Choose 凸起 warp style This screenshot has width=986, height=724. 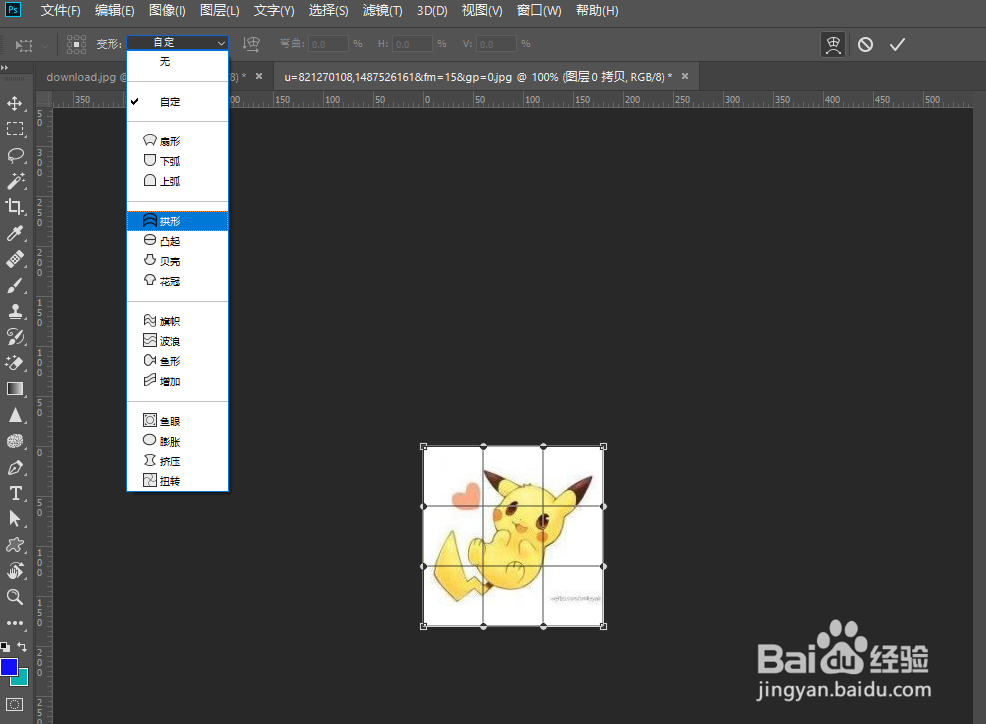click(177, 241)
